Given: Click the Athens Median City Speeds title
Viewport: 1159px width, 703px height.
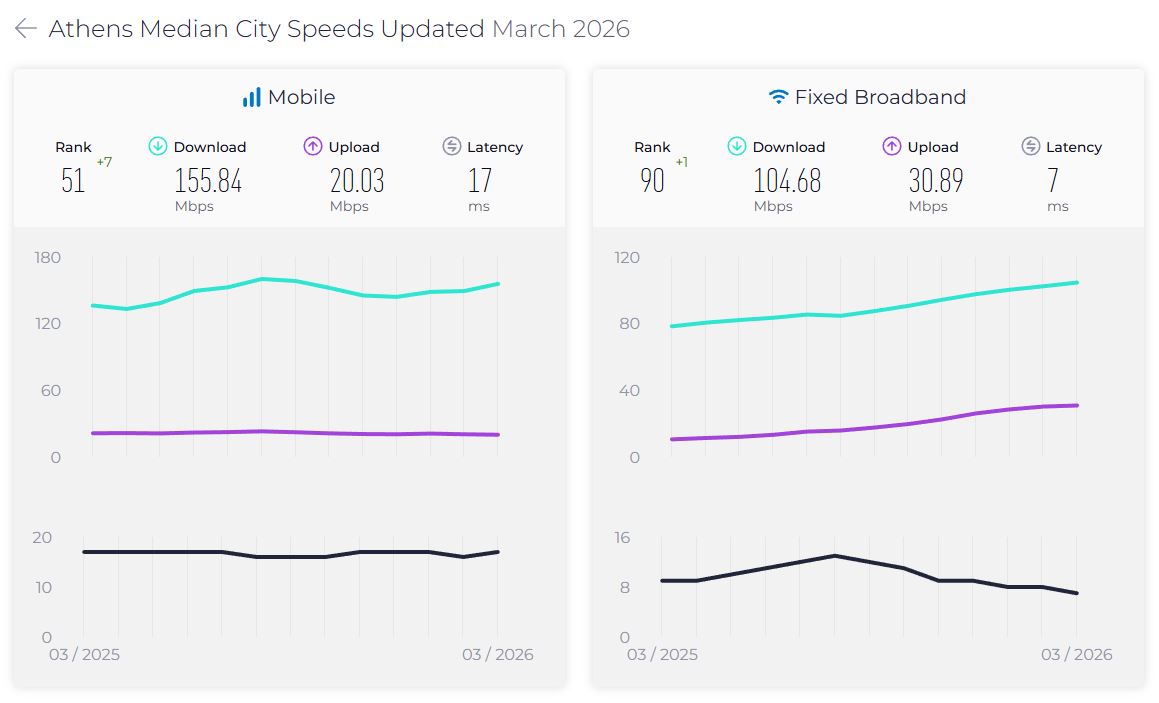Looking at the screenshot, I should [267, 29].
